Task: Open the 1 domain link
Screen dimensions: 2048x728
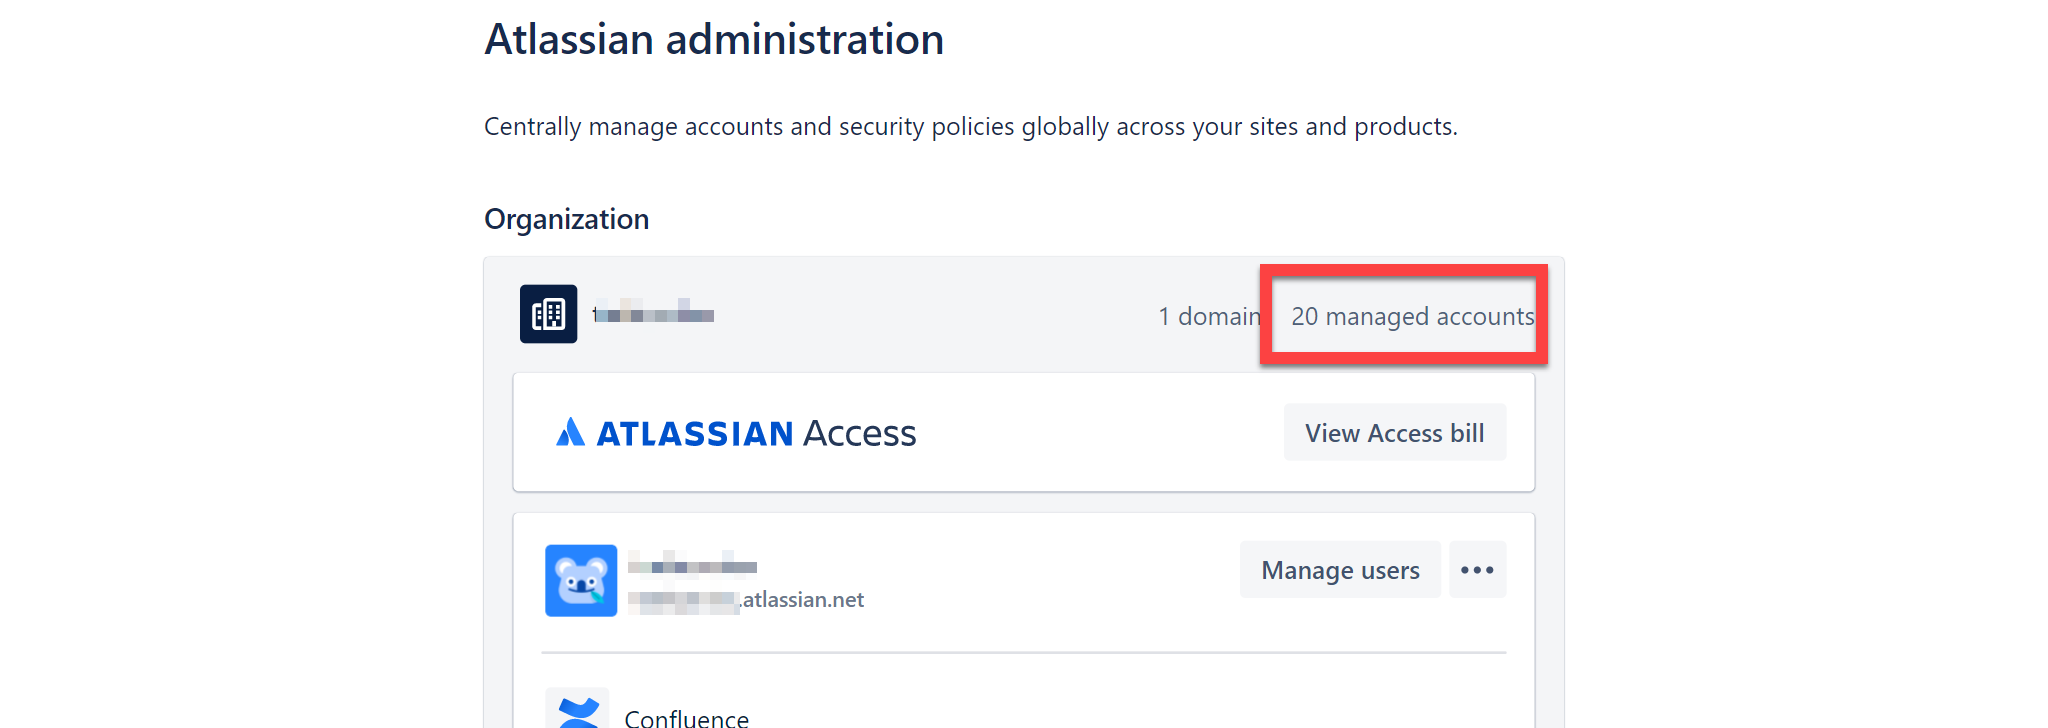Action: [1209, 316]
